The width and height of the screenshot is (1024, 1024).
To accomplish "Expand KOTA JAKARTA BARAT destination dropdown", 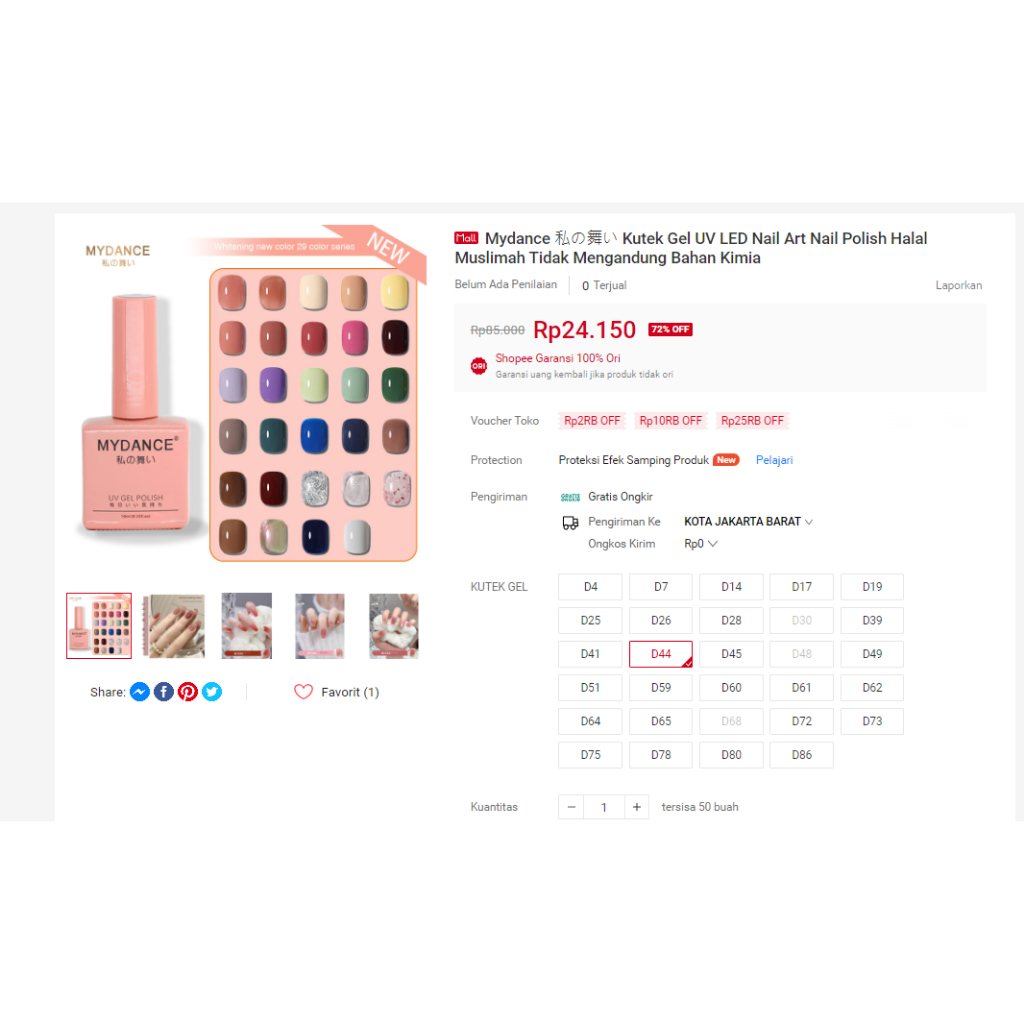I will tap(748, 522).
